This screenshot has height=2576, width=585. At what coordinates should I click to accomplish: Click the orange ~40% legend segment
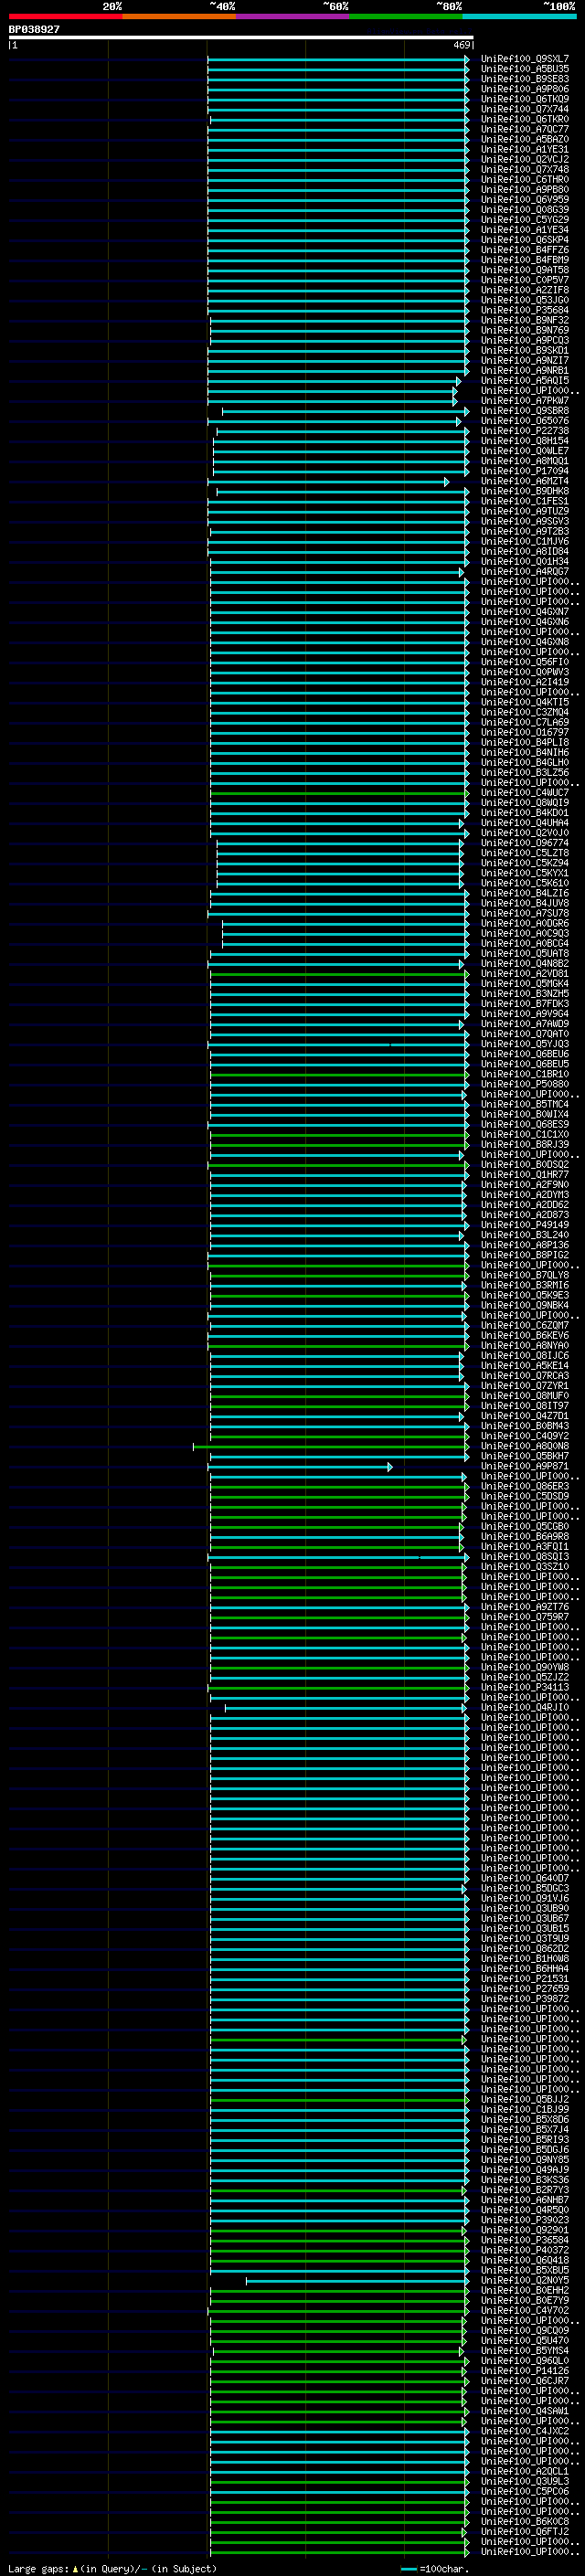click(x=179, y=16)
